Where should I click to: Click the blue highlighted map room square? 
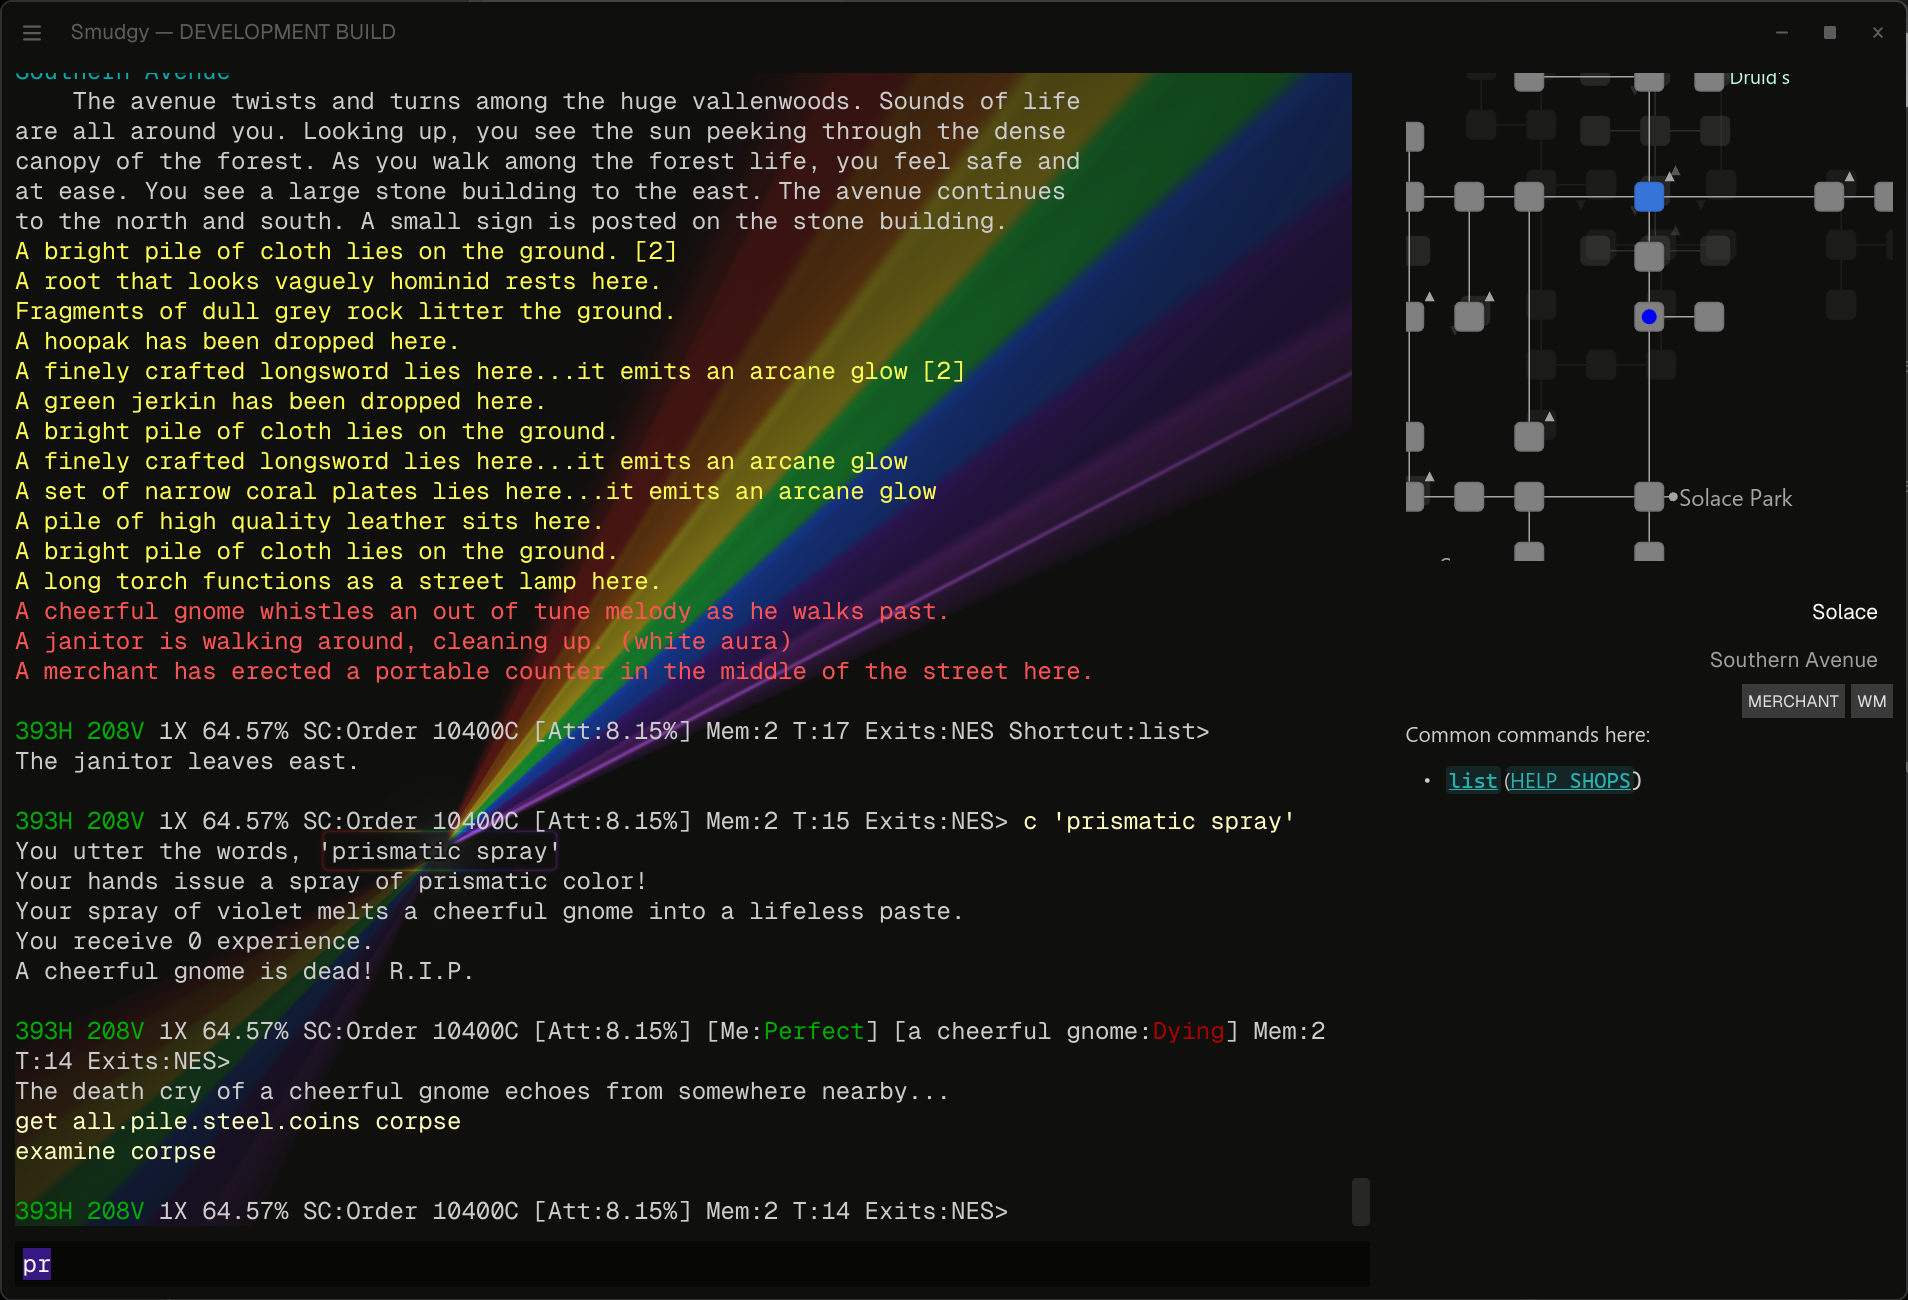(x=1649, y=197)
